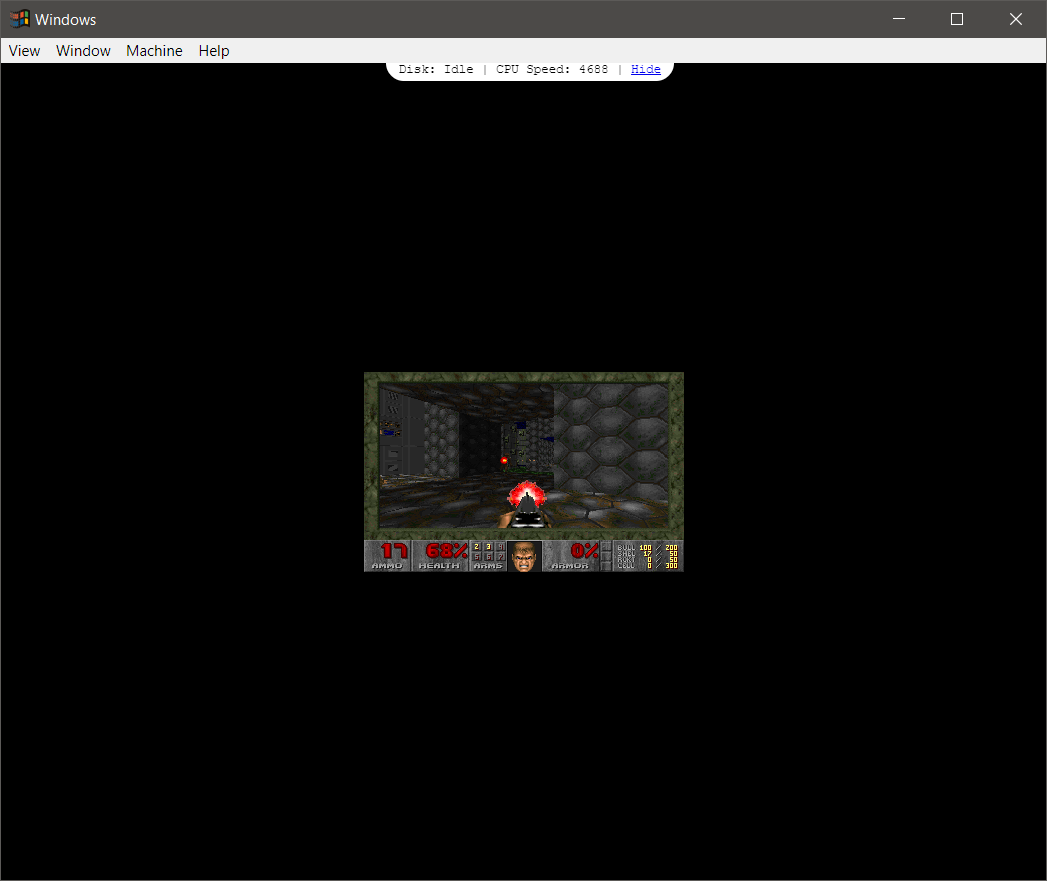Click the SHEL ammo row 17 / 50
This screenshot has width=1047, height=881.
648,554
